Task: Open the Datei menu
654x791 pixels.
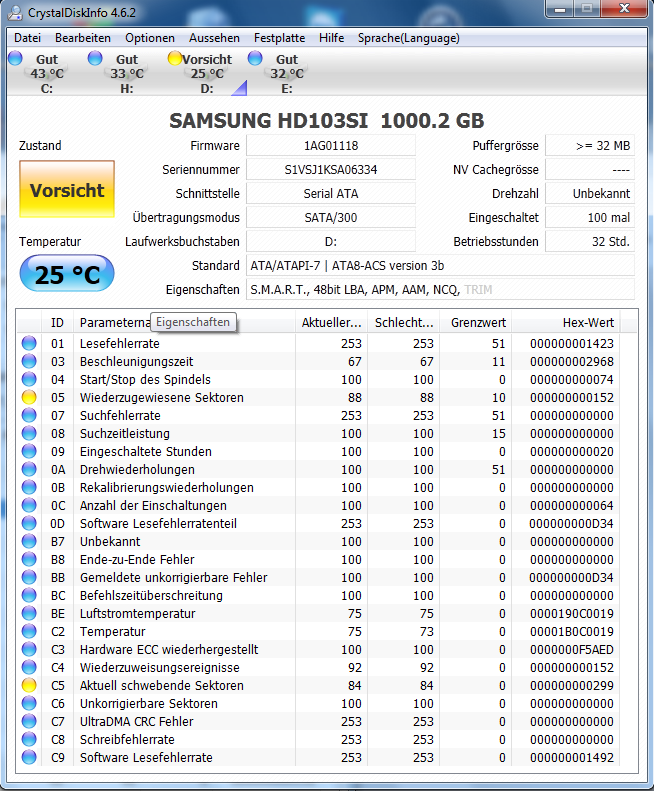Action: (27, 38)
